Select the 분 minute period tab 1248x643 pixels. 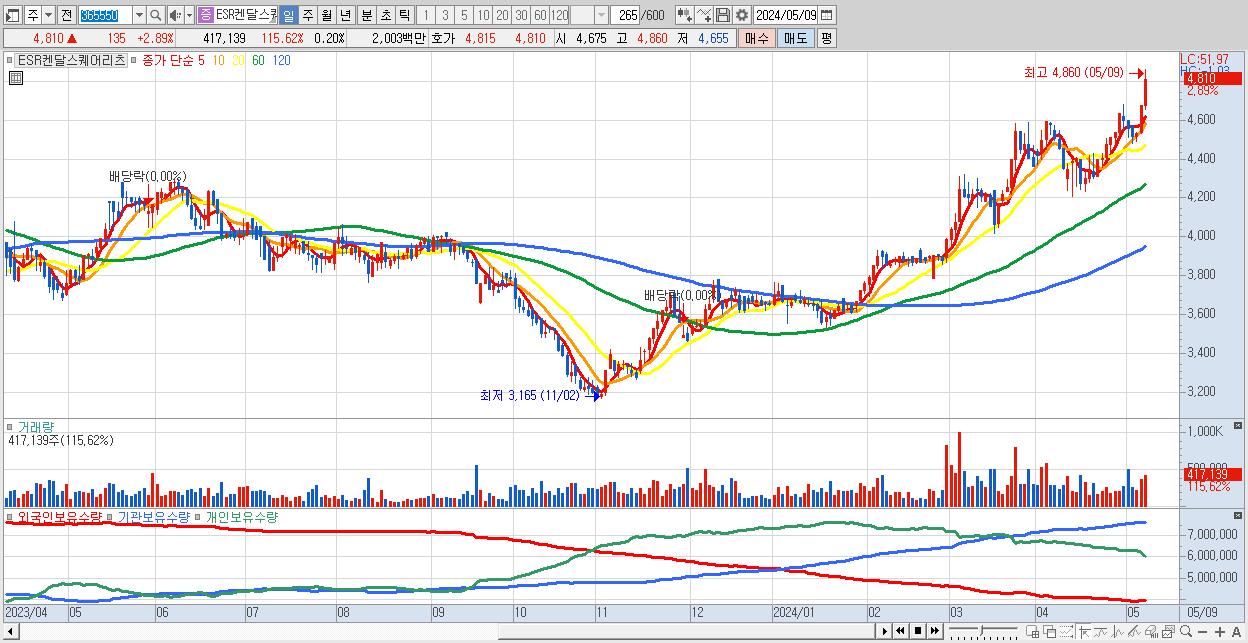click(x=366, y=15)
